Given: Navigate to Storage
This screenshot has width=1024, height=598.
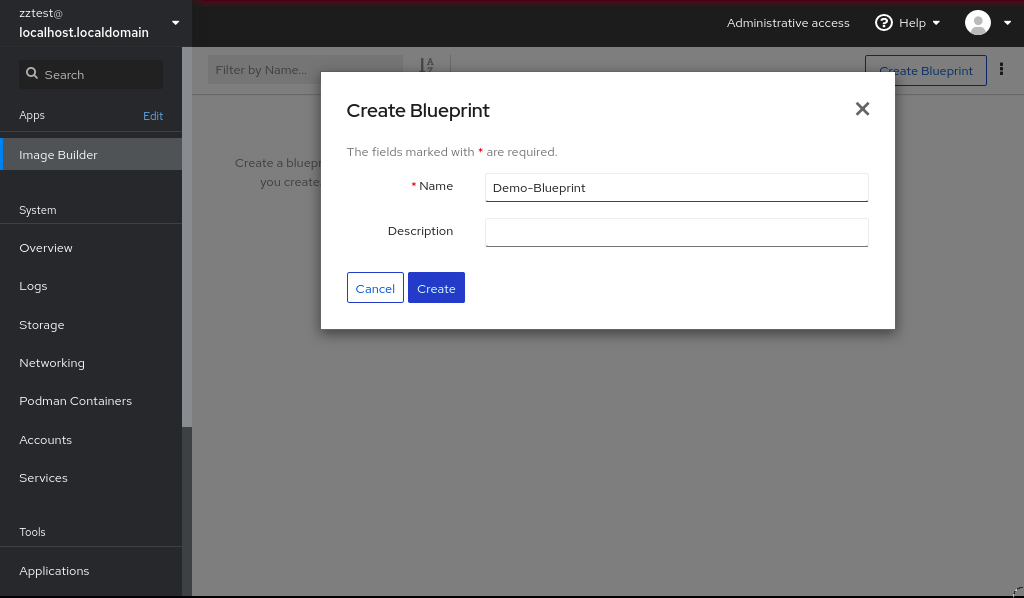Looking at the screenshot, I should point(42,325).
